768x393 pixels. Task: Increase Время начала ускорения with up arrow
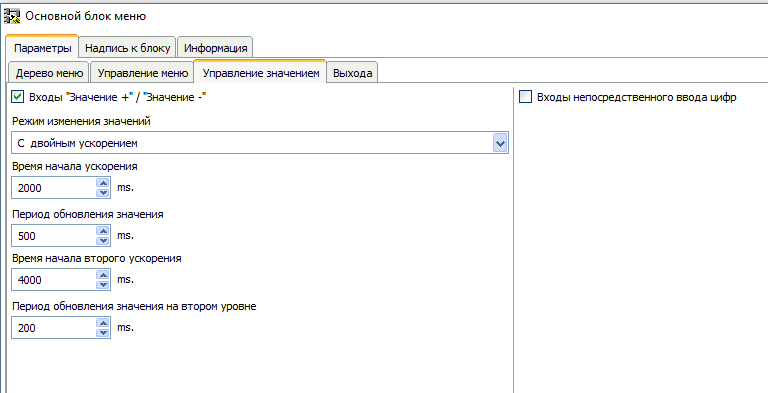(x=103, y=183)
